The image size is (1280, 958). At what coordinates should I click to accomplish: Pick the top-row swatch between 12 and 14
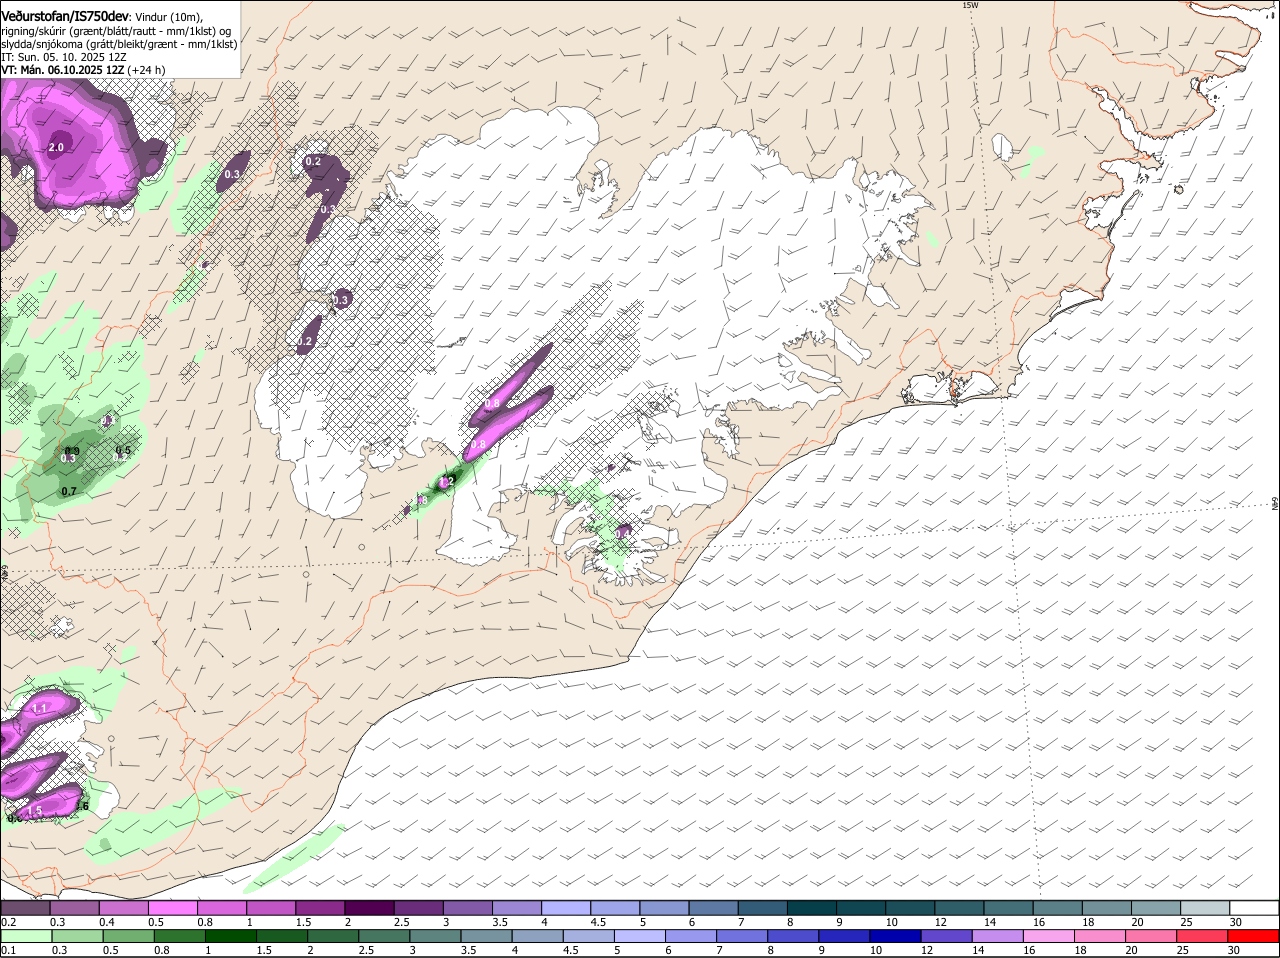(x=959, y=907)
